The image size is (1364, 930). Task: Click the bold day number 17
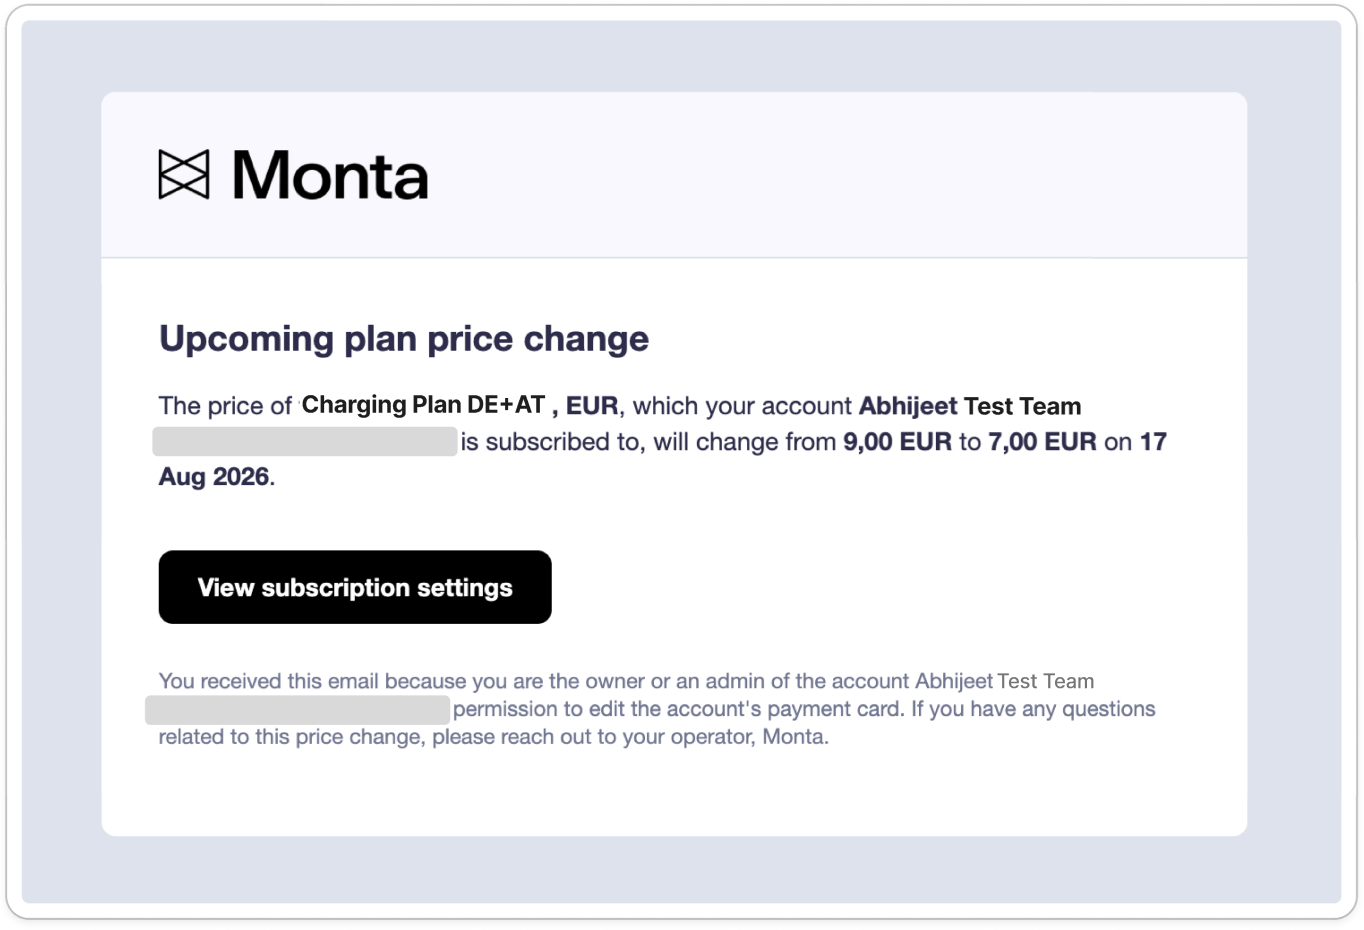tap(1153, 442)
